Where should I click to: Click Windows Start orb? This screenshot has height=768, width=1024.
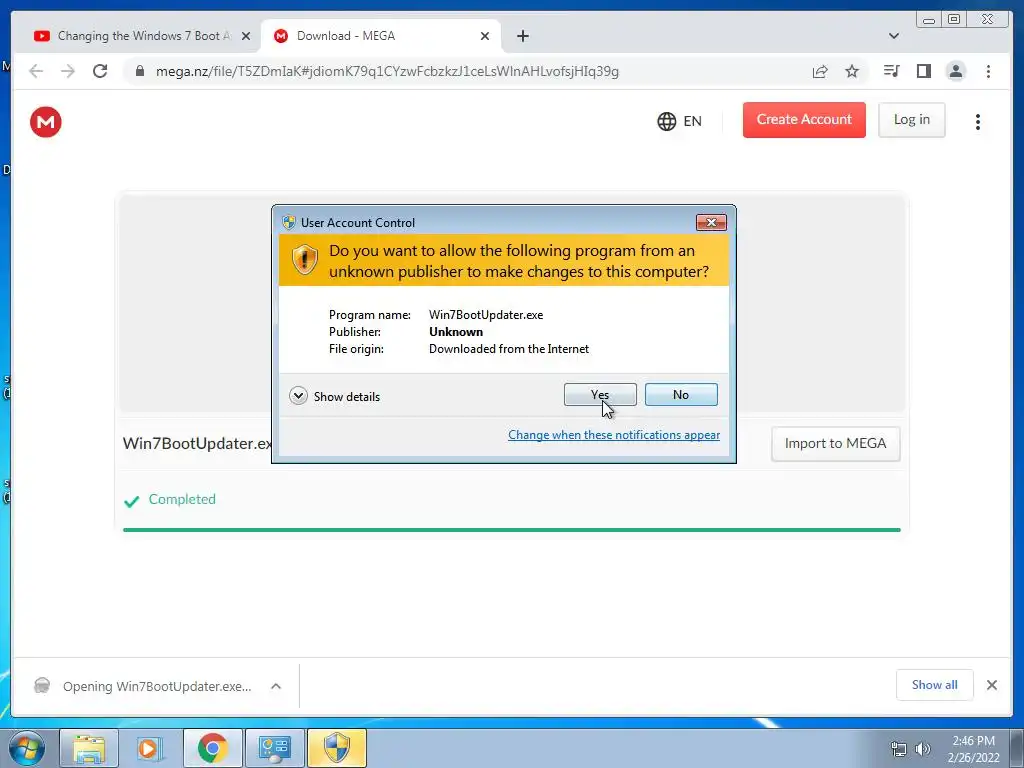(27, 748)
